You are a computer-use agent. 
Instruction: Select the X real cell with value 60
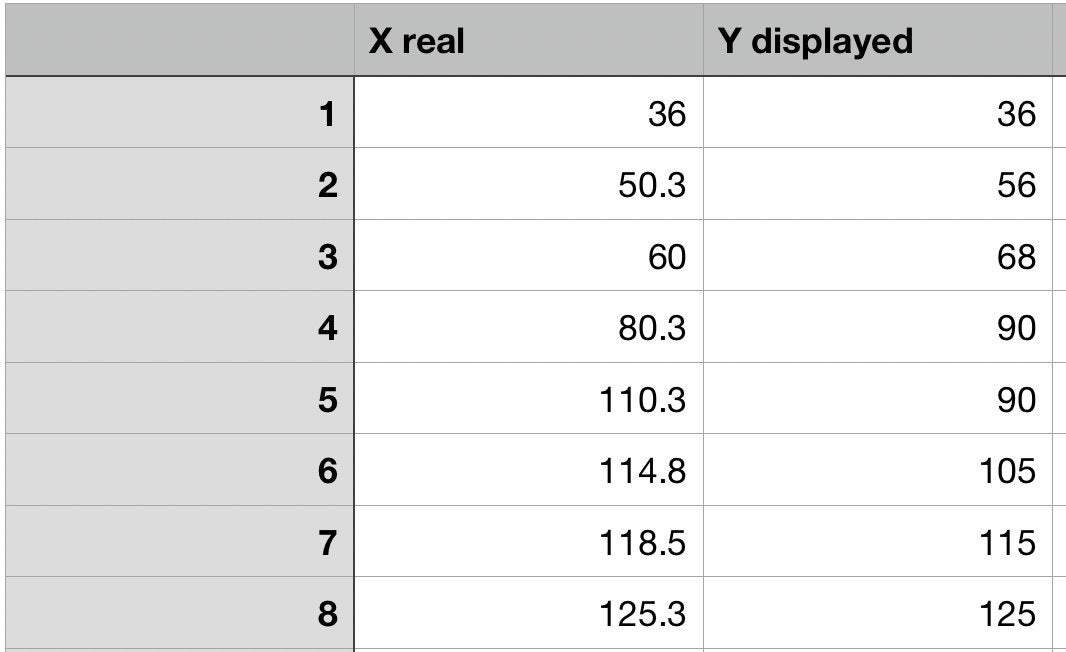[x=528, y=258]
